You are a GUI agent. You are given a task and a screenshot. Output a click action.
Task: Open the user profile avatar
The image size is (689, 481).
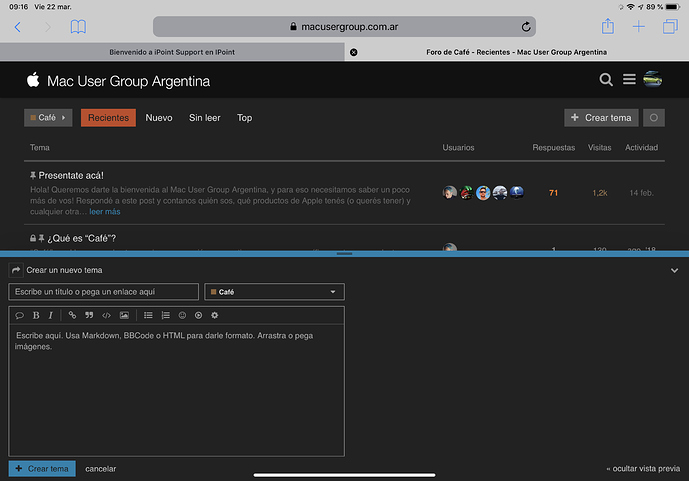point(653,80)
